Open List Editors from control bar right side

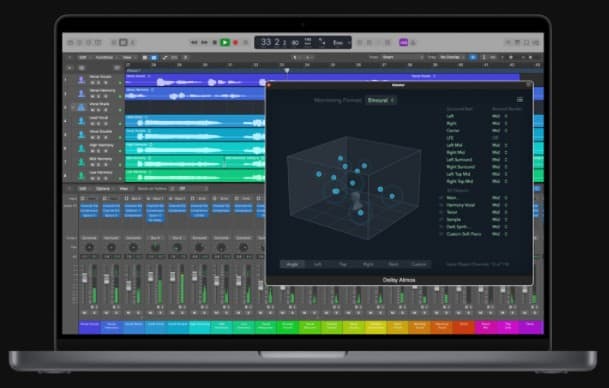coord(508,42)
